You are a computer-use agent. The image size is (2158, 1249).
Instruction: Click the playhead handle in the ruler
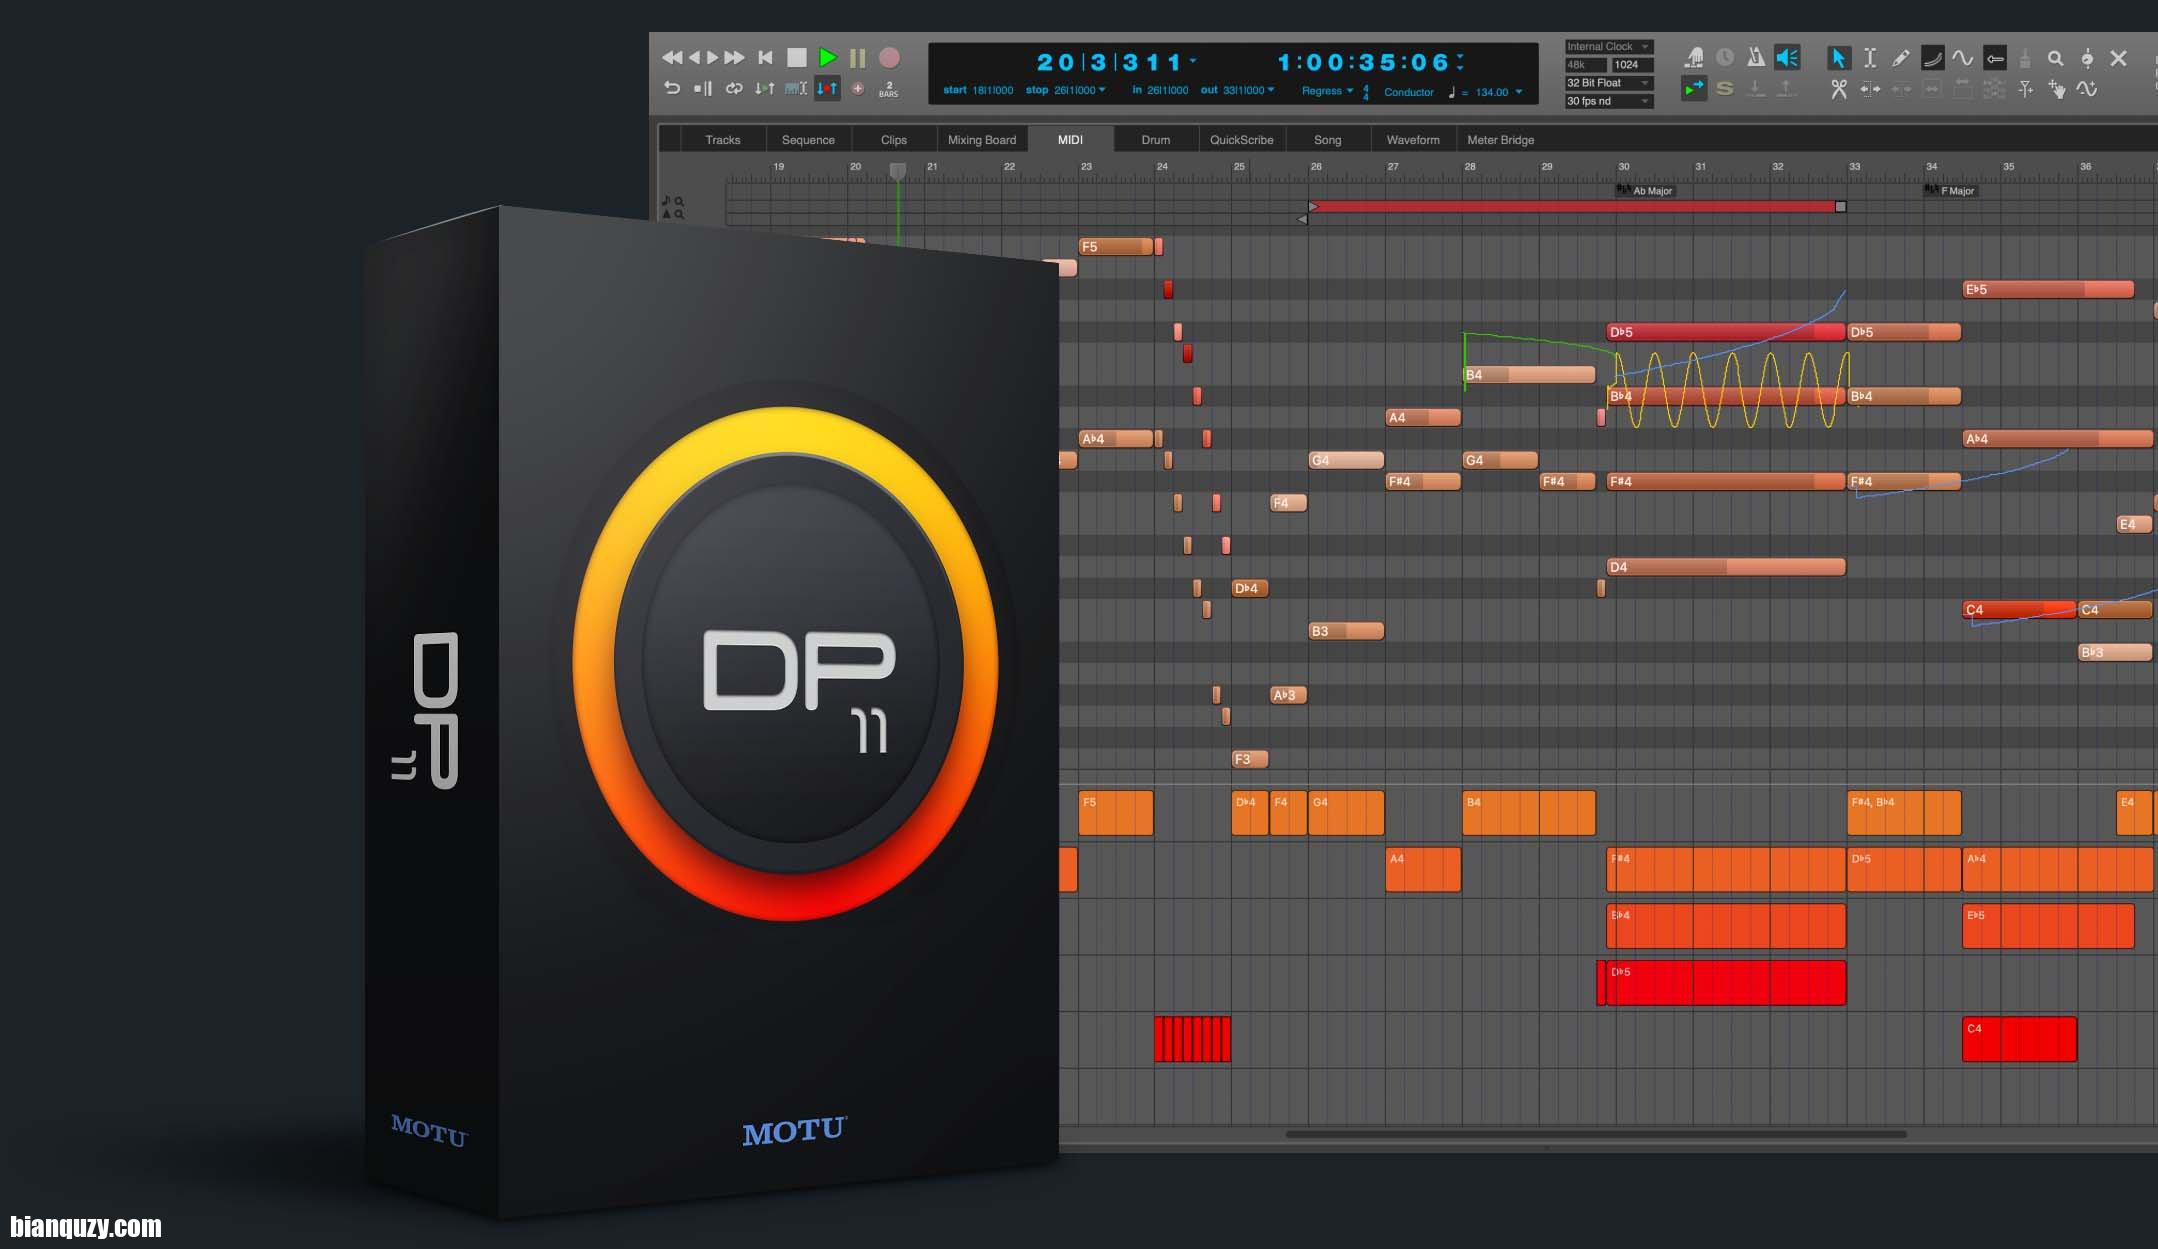click(x=898, y=172)
